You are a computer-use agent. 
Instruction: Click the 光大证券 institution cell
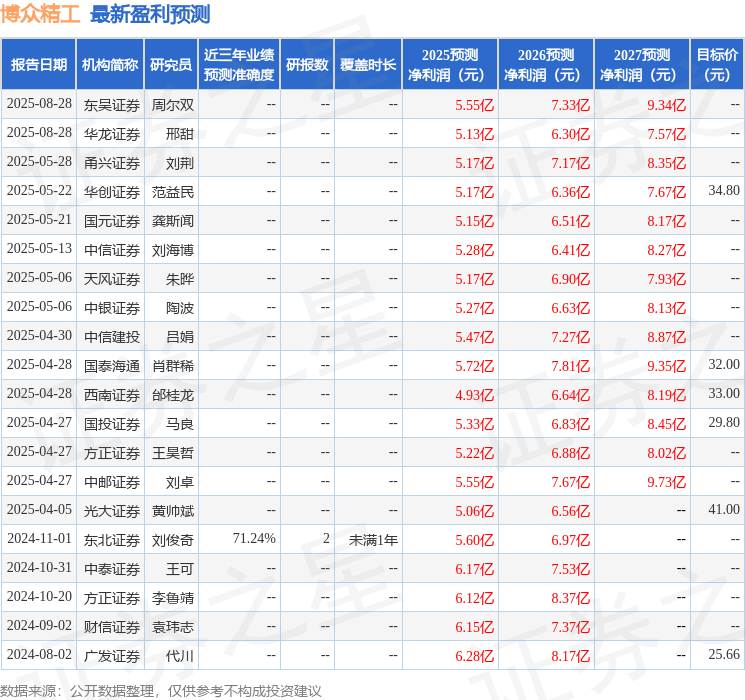pyautogui.click(x=112, y=511)
